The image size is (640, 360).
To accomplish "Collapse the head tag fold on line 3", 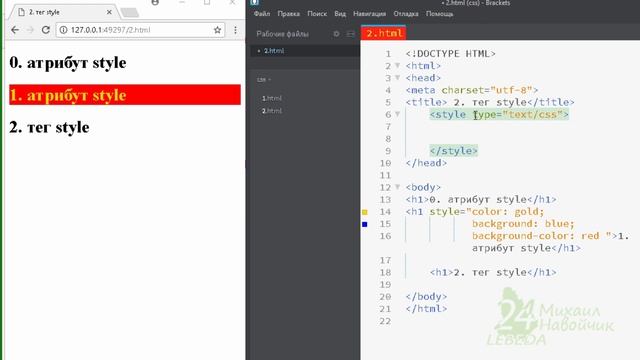I will 397,78.
